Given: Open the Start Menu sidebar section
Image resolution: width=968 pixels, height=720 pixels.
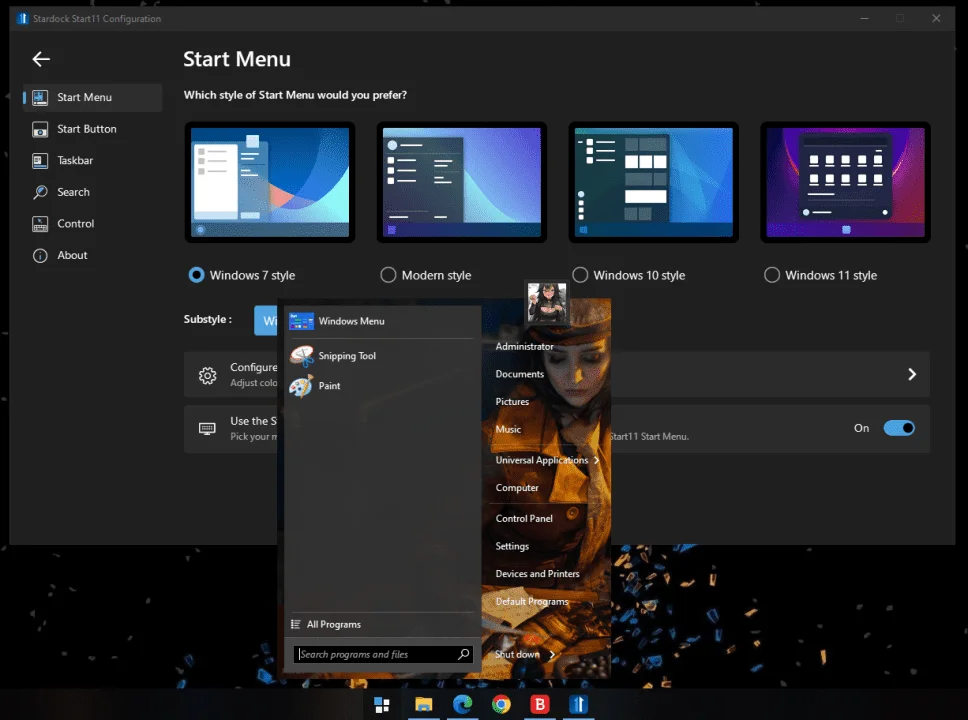Looking at the screenshot, I should point(93,98).
